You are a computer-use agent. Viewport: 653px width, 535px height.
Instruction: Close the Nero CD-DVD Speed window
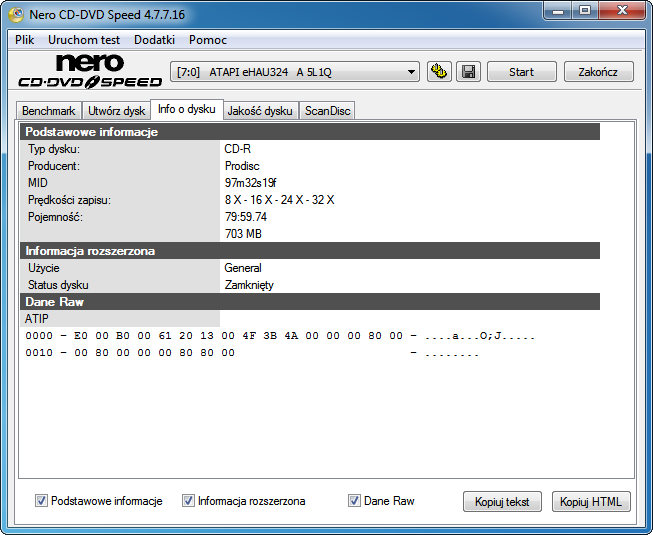click(x=622, y=11)
